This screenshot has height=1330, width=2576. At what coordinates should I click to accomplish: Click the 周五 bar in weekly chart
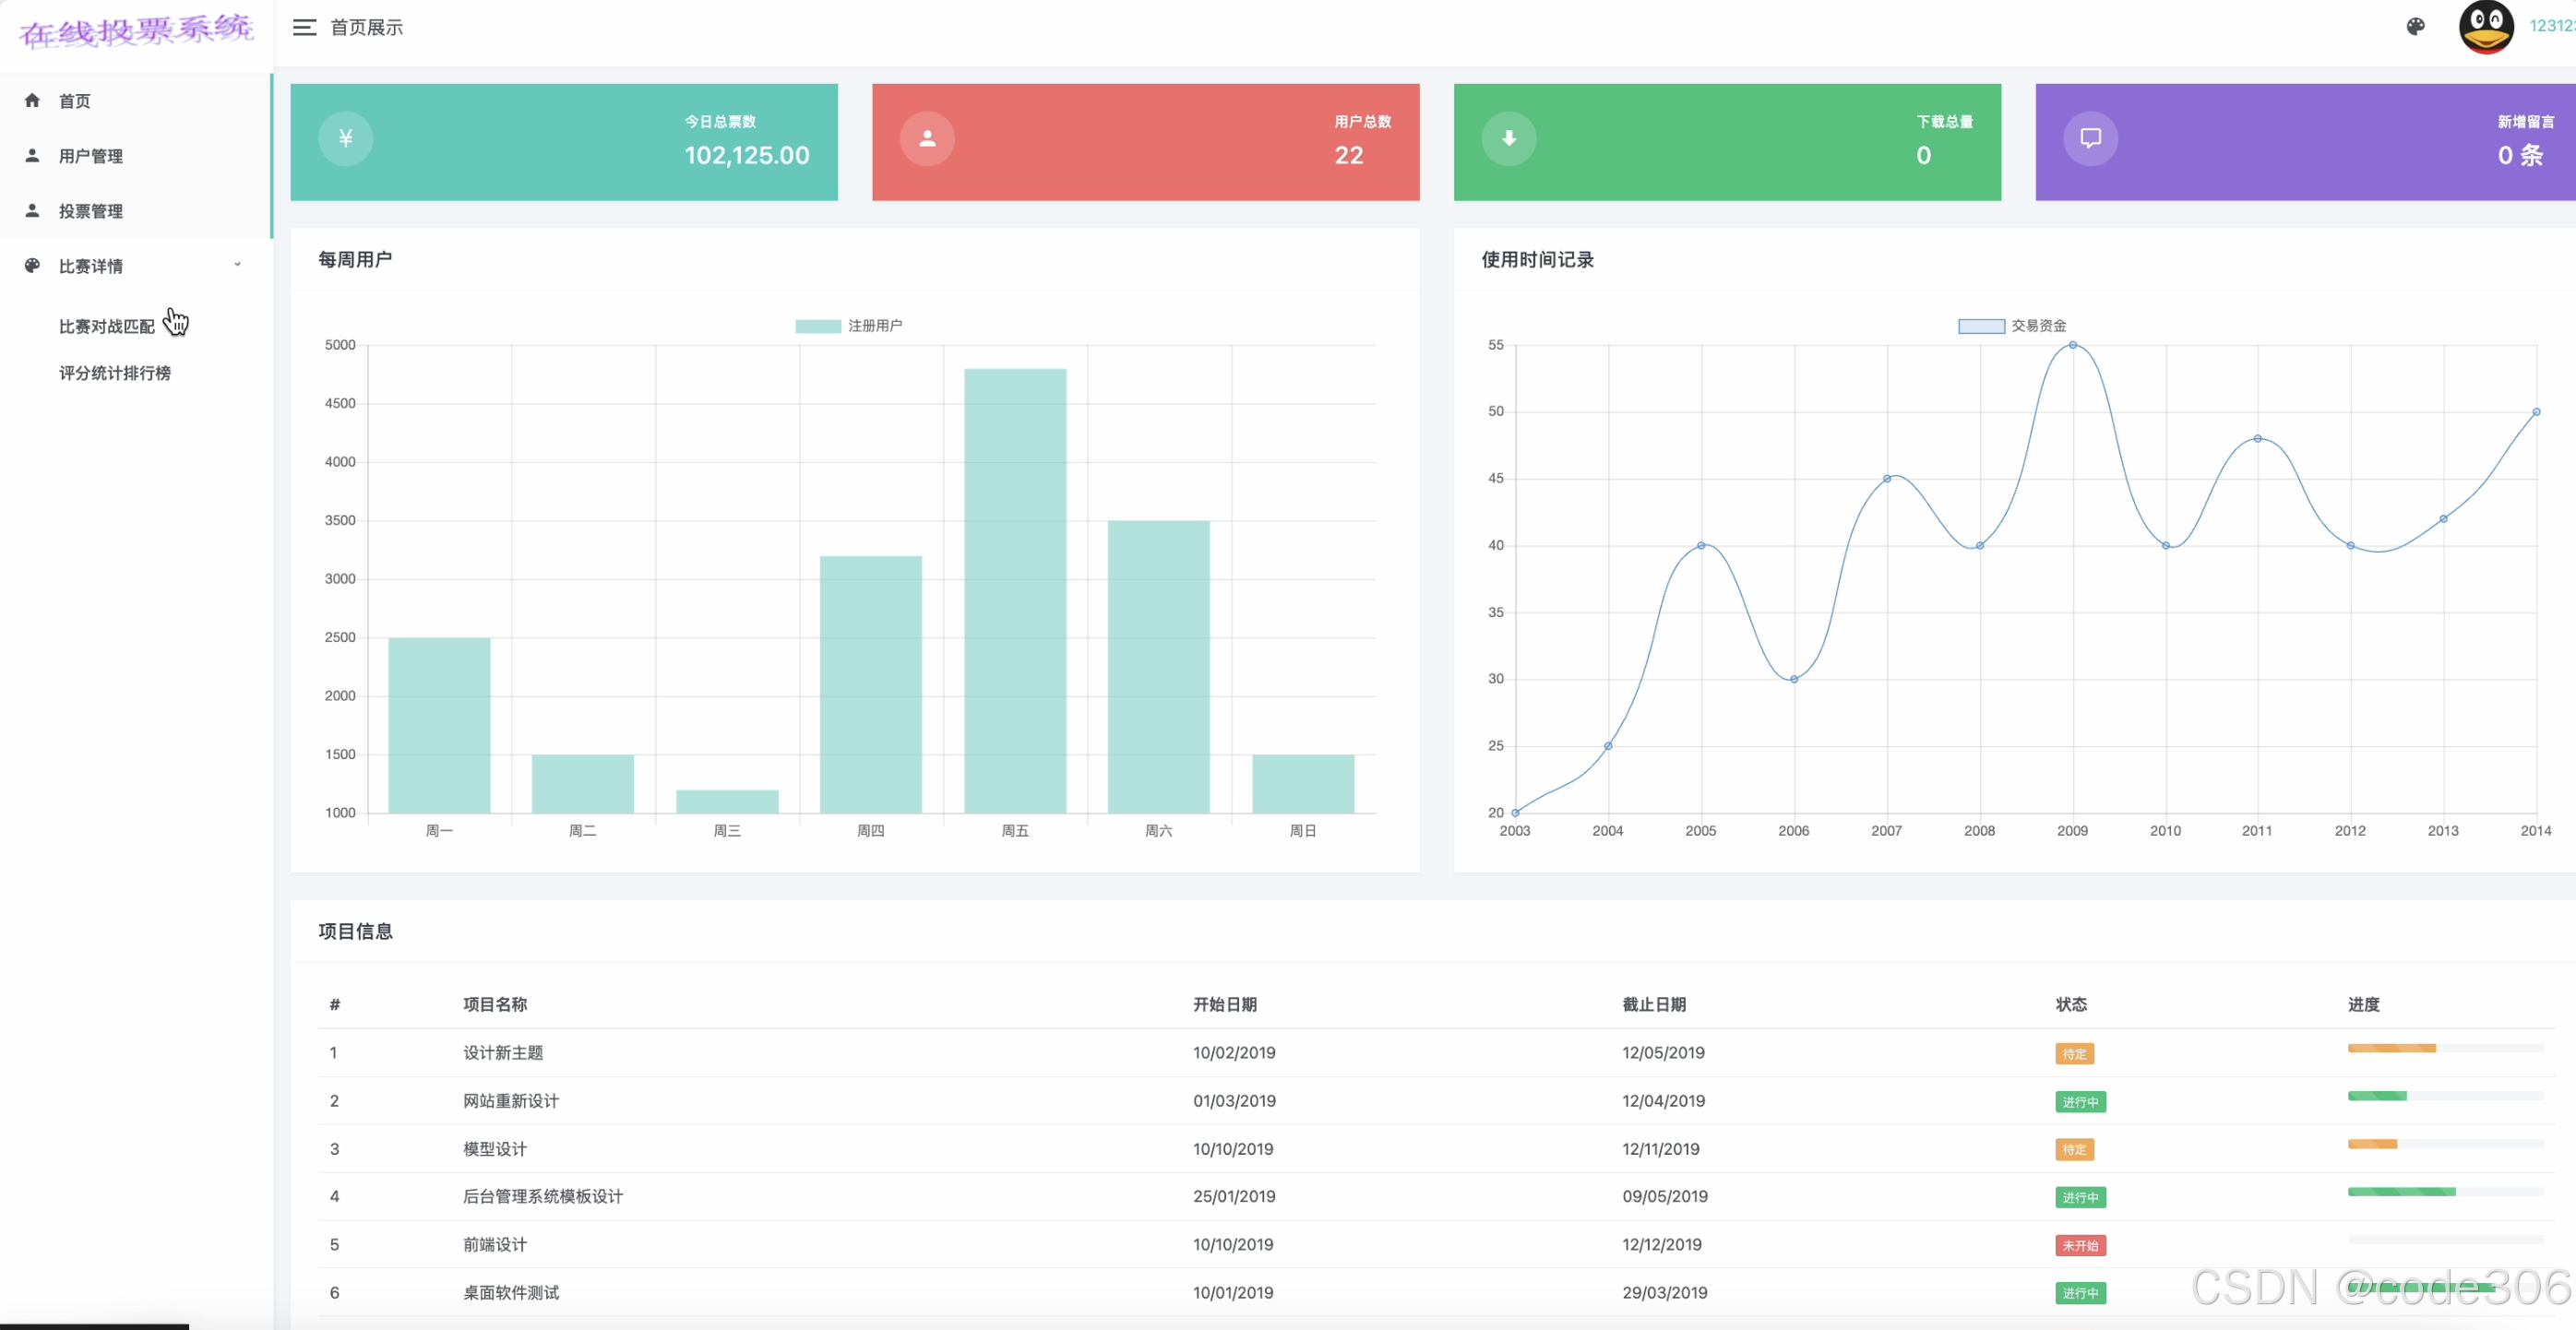pyautogui.click(x=1015, y=591)
